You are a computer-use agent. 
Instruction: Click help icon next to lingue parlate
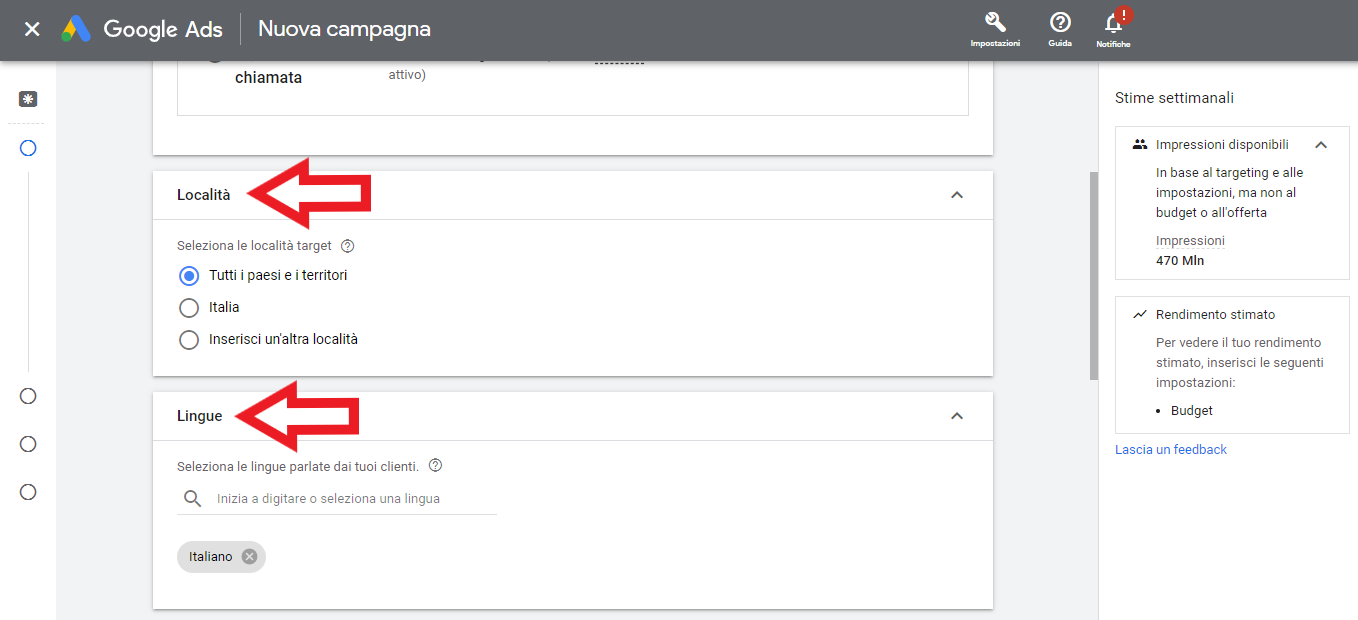pyautogui.click(x=435, y=466)
